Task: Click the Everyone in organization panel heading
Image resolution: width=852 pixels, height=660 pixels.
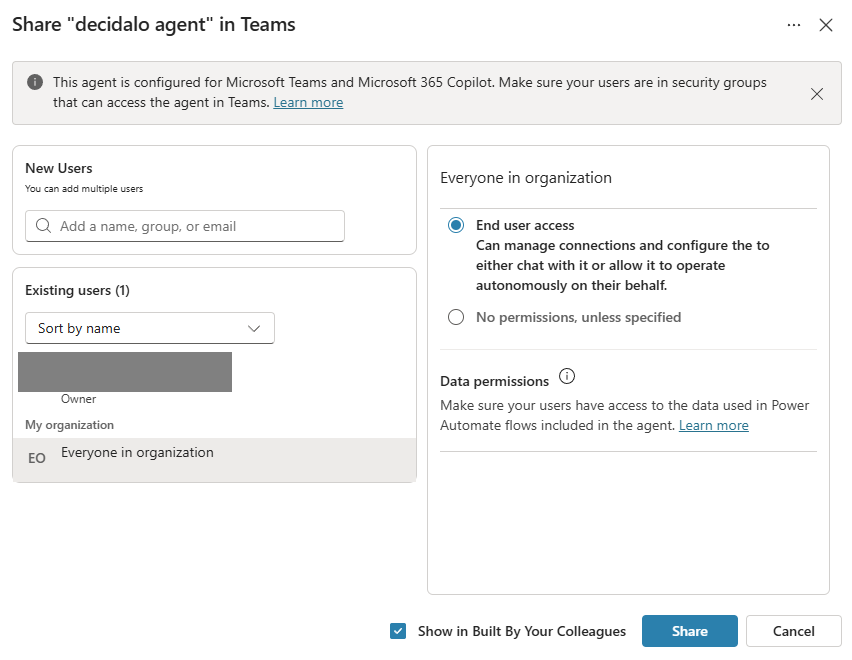Action: pos(525,178)
